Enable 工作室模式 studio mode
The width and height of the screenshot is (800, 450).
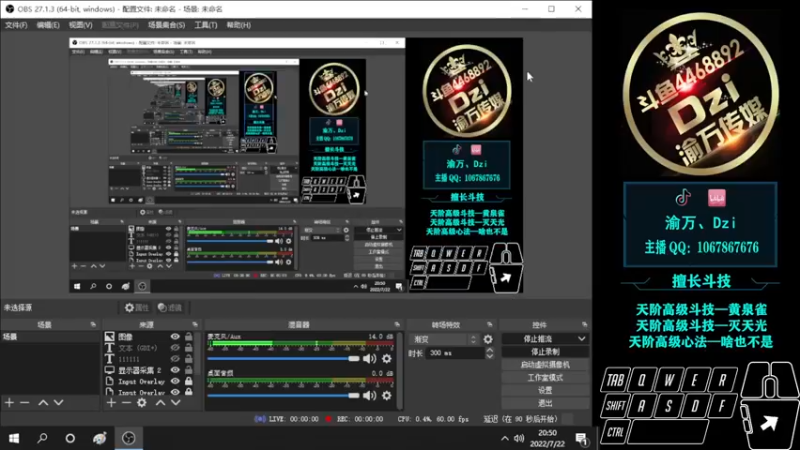[545, 378]
